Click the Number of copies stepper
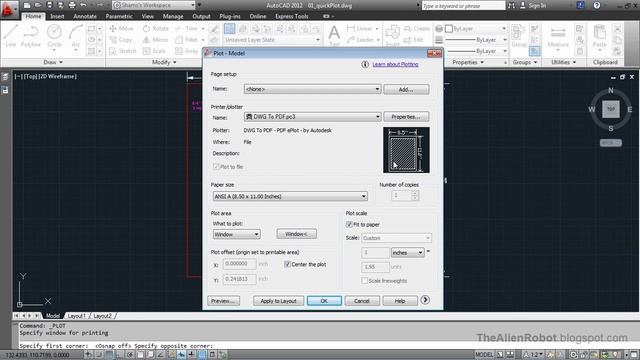The image size is (640, 360). click(x=415, y=196)
